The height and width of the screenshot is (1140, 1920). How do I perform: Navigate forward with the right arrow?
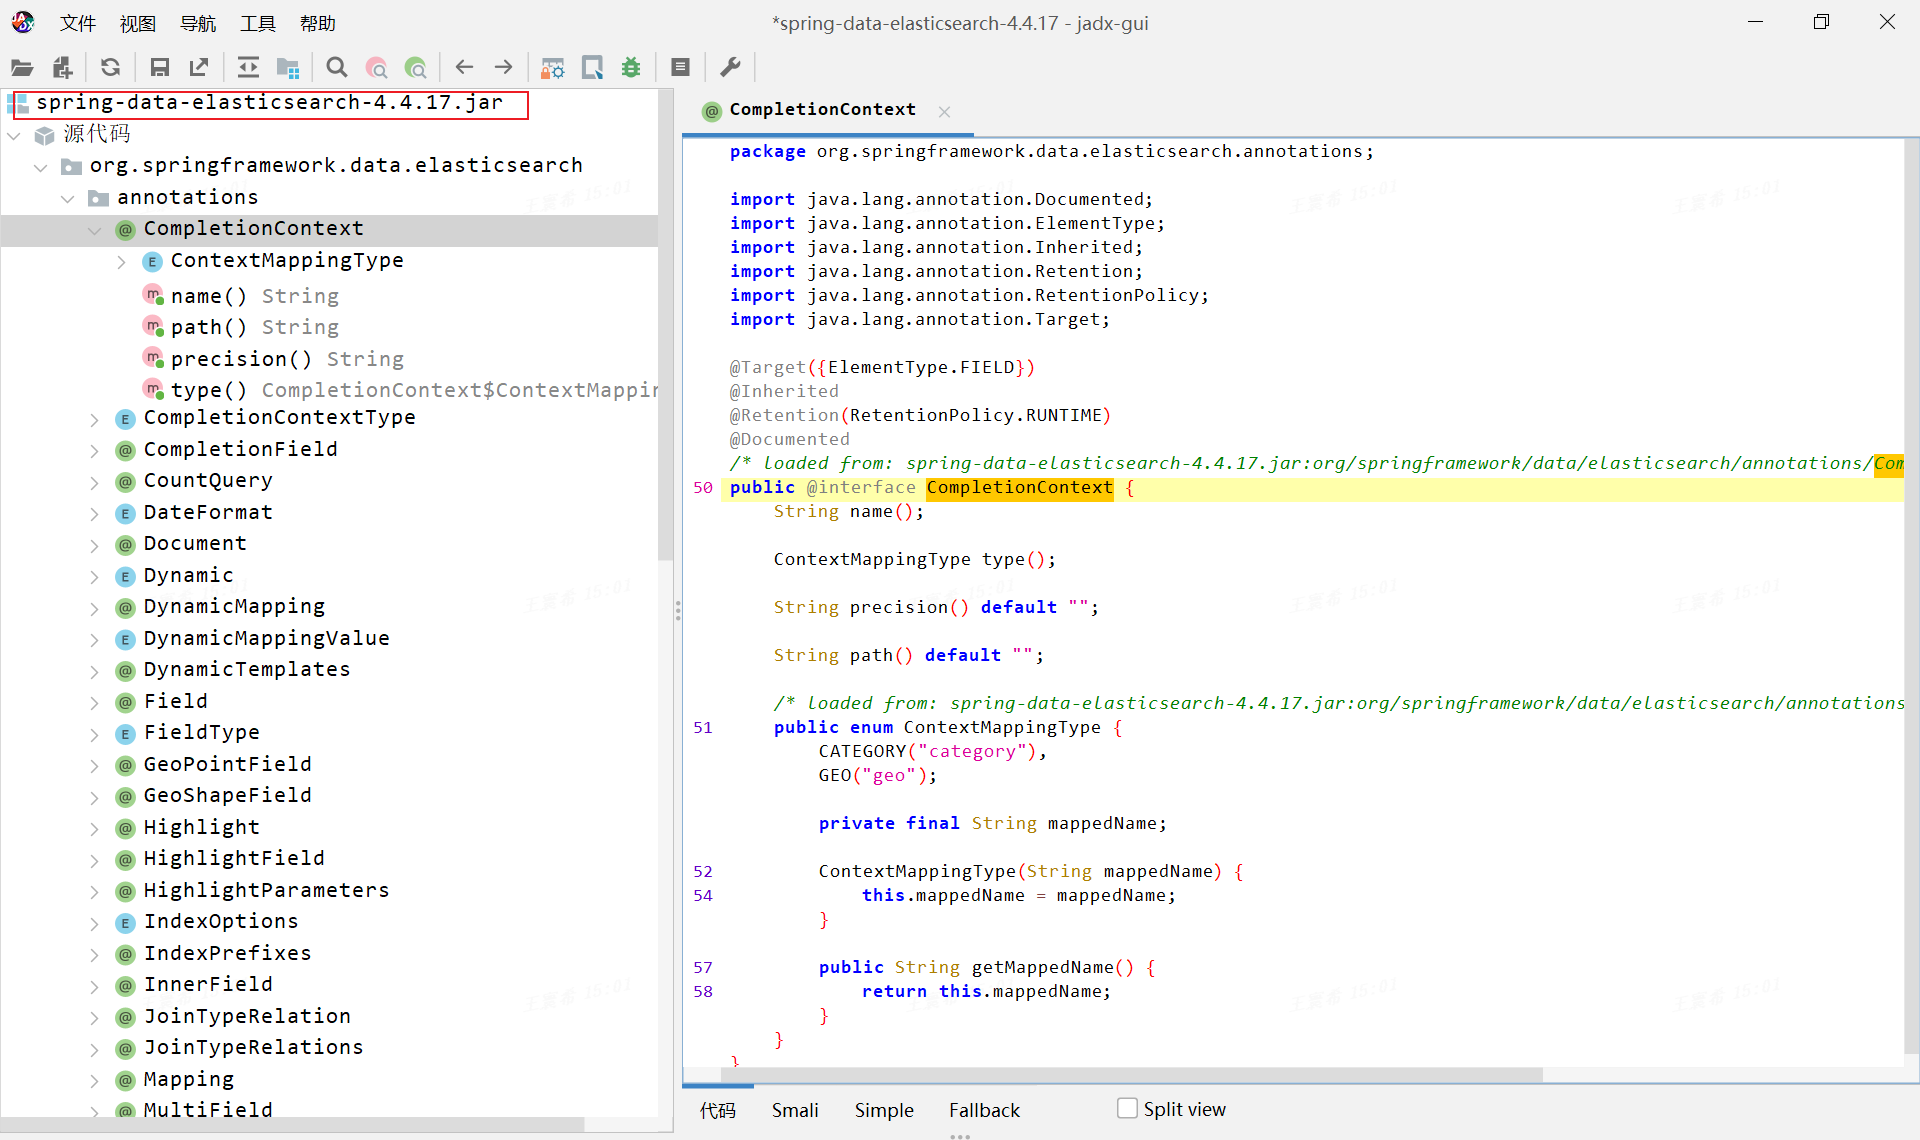(503, 67)
